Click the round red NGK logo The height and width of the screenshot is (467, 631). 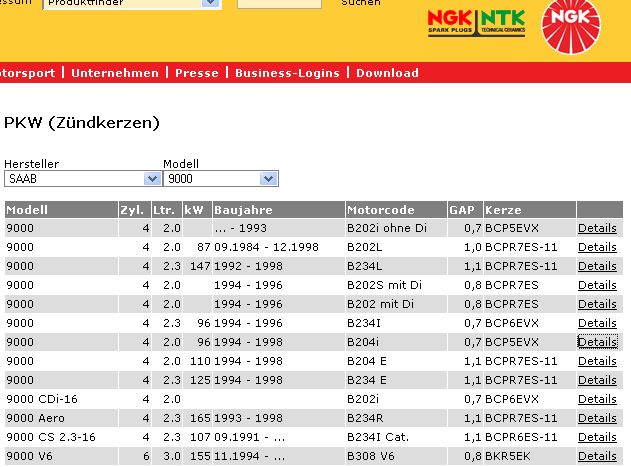[571, 27]
